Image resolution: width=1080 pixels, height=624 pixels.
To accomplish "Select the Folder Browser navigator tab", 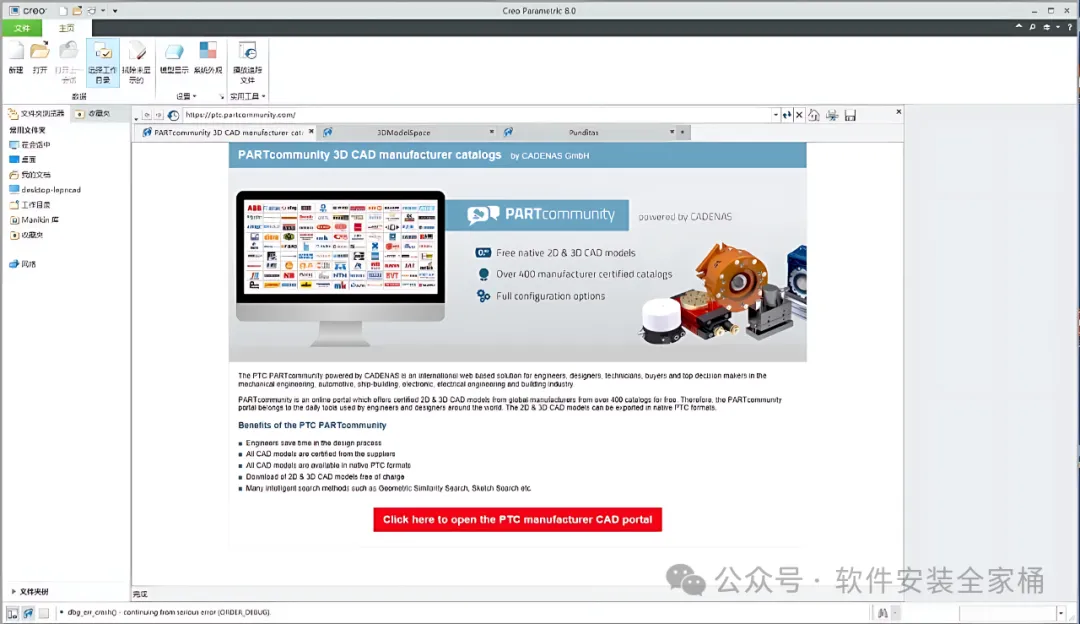I will (x=37, y=114).
